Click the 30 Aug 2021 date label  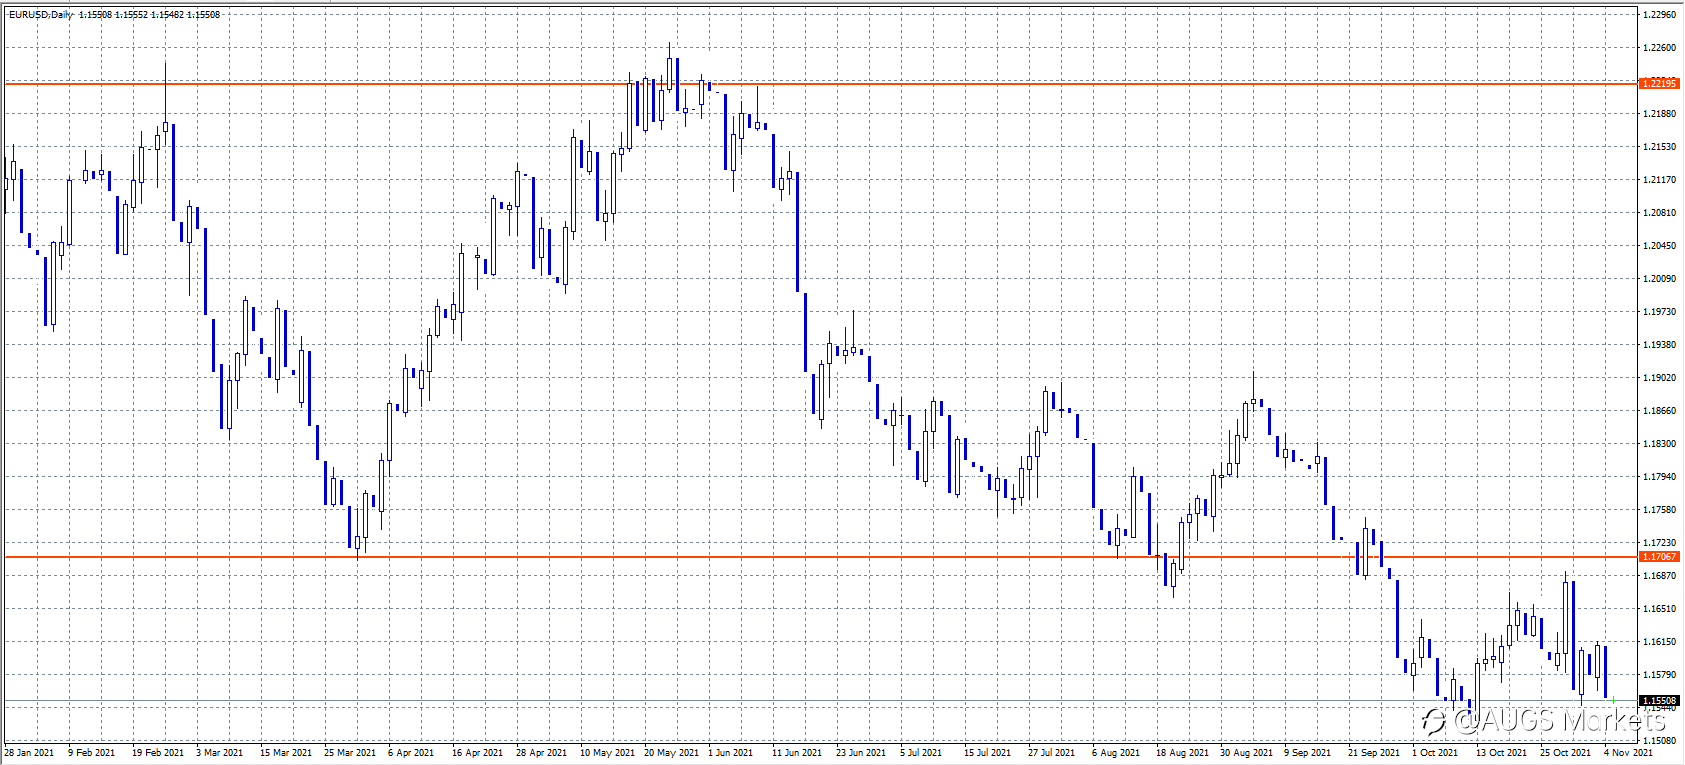pos(1247,752)
